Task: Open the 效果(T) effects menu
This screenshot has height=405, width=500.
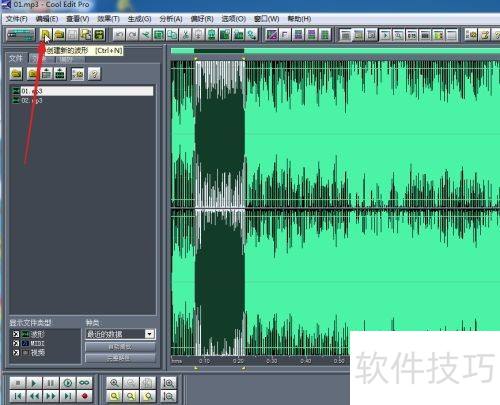Action: [108, 19]
